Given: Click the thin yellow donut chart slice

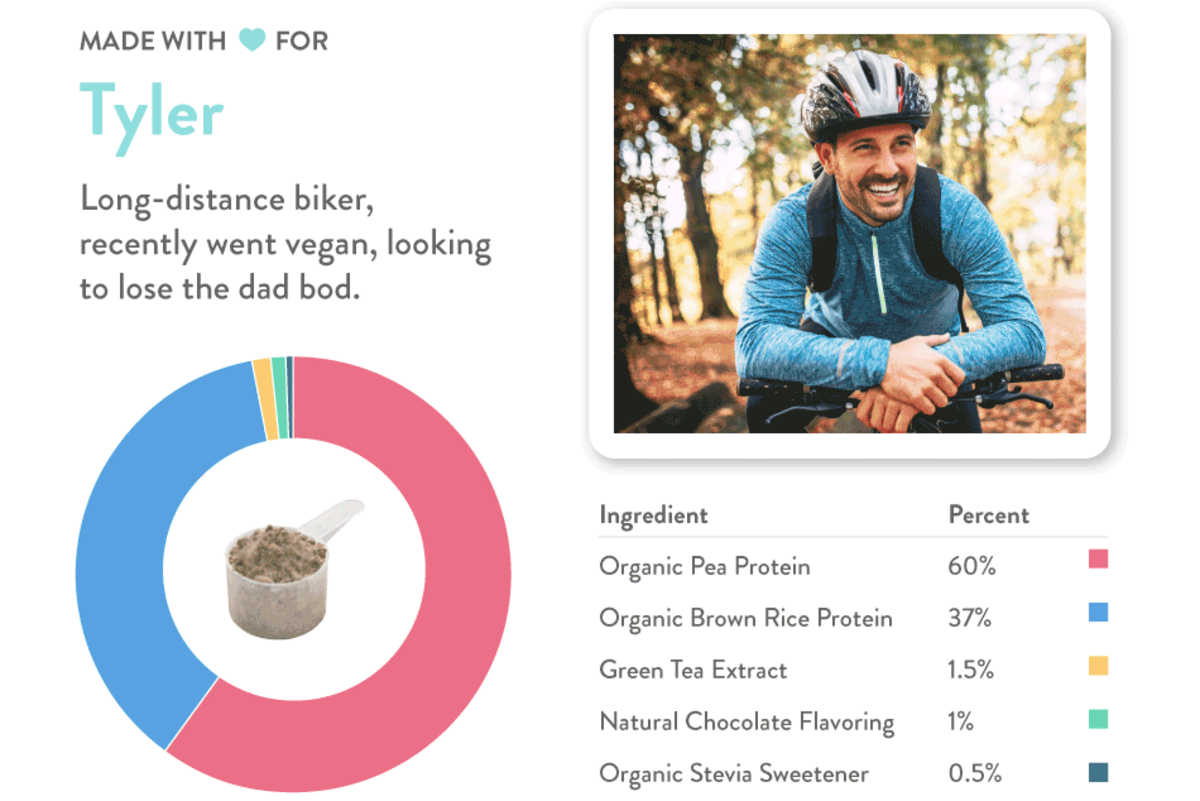Looking at the screenshot, I should tap(264, 399).
